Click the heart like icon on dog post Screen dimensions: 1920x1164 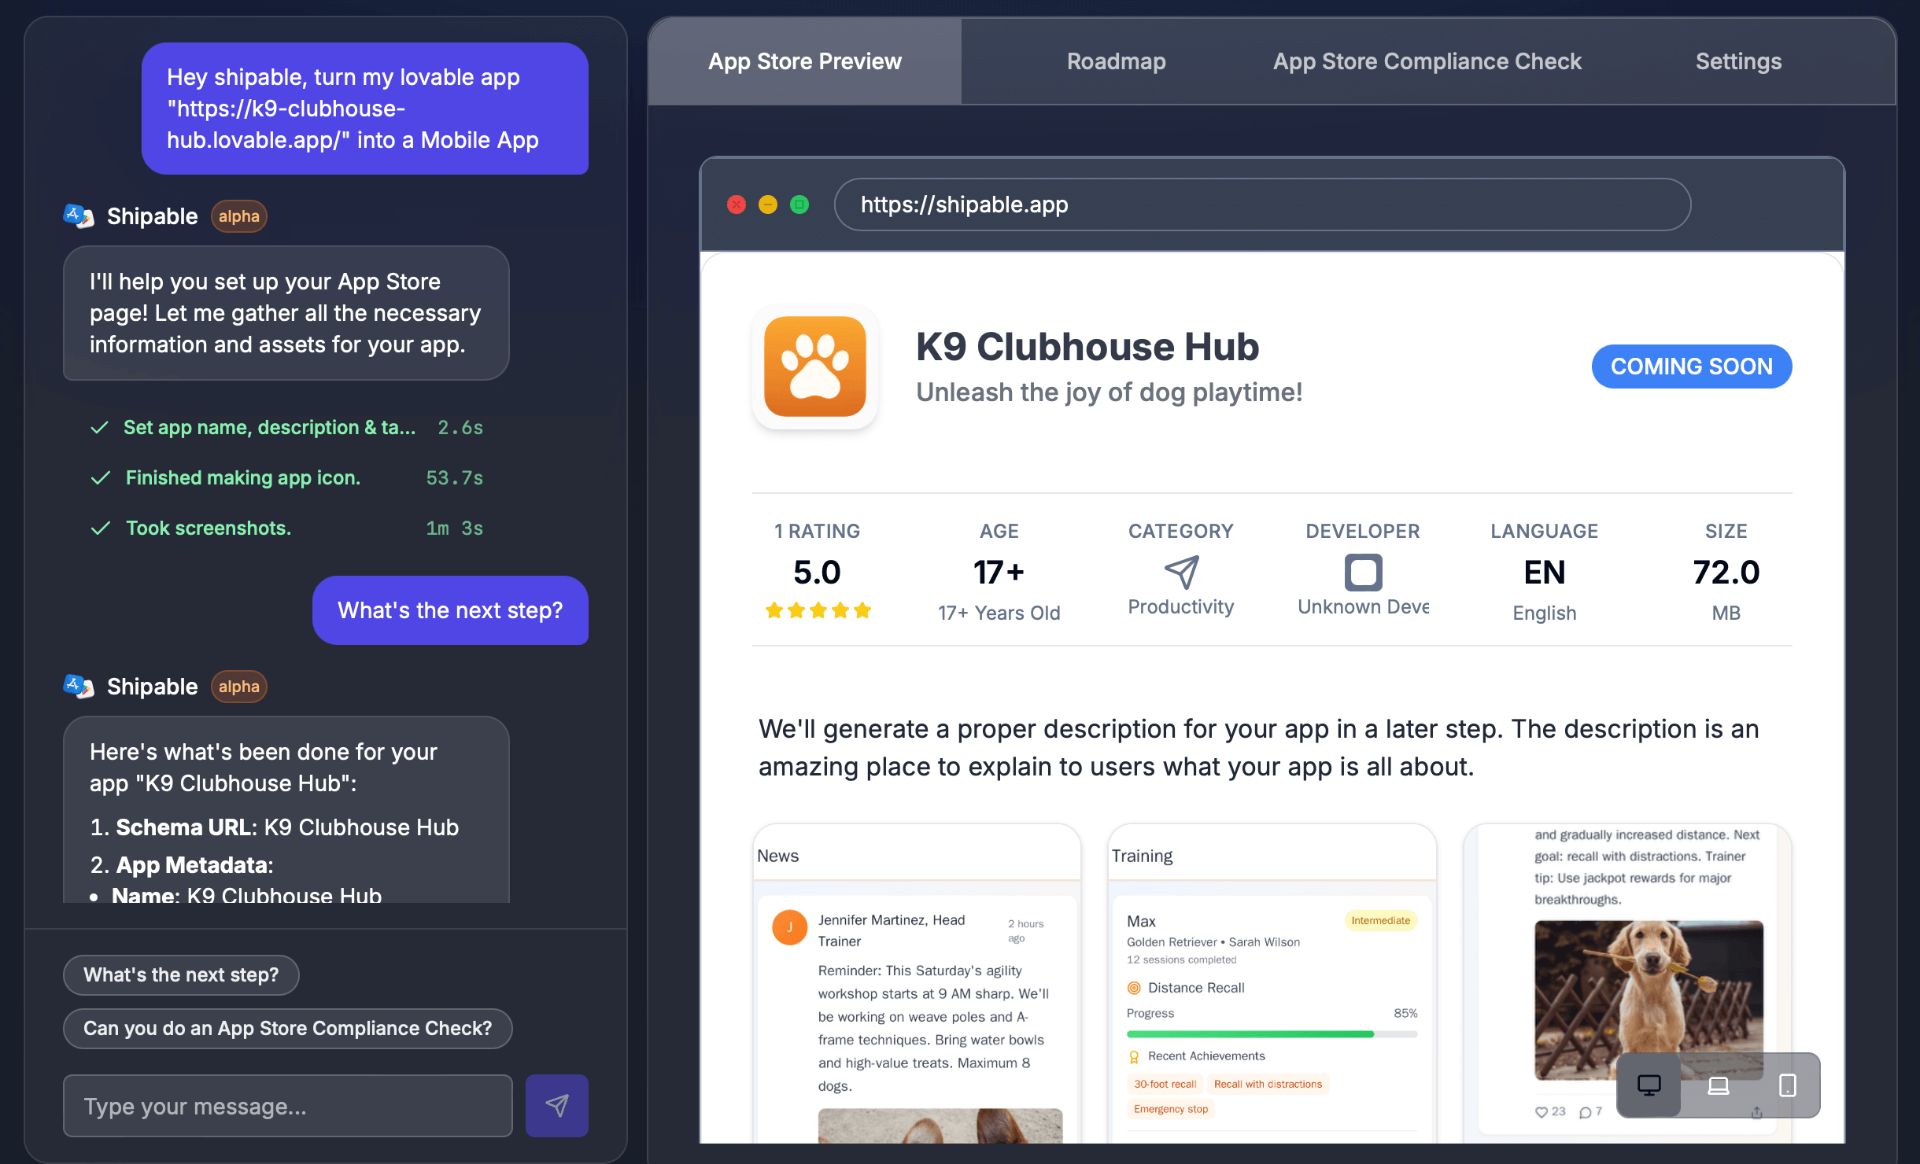(x=1541, y=1112)
